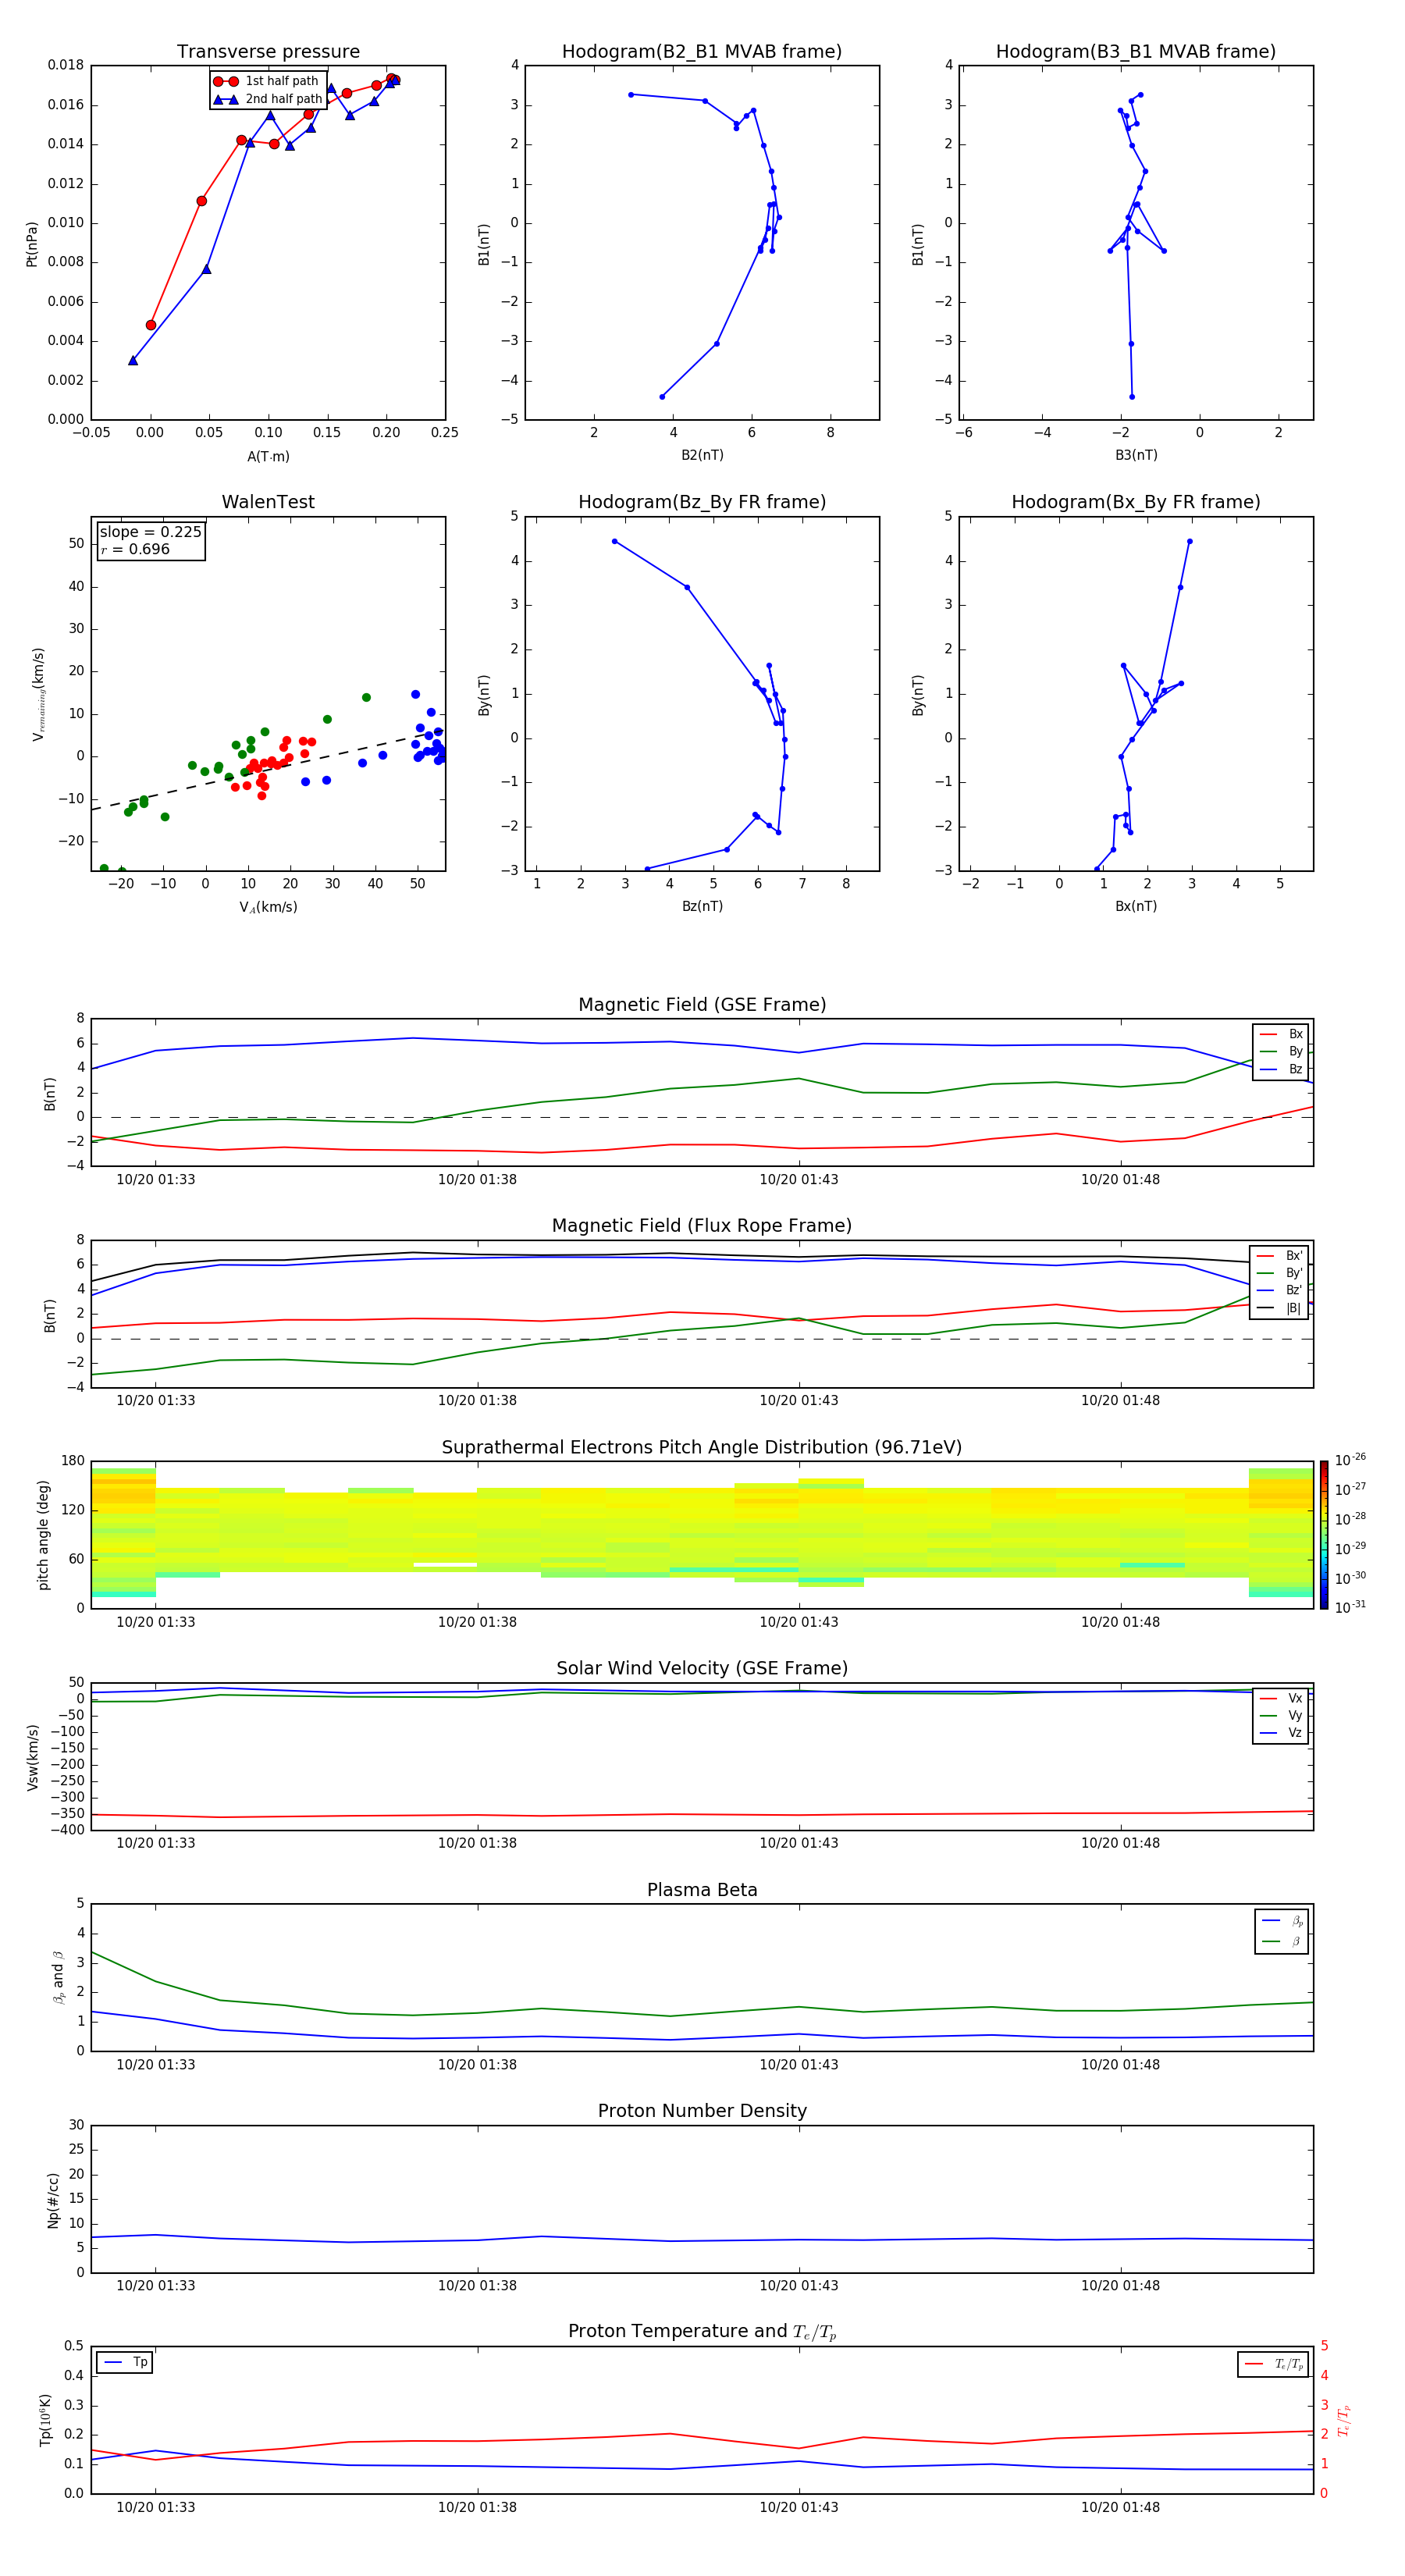This screenshot has height=2576, width=1405.
Task: Click the 'Hodogram(B3_B1 MVAB frame)' title
Action: click(x=1136, y=52)
